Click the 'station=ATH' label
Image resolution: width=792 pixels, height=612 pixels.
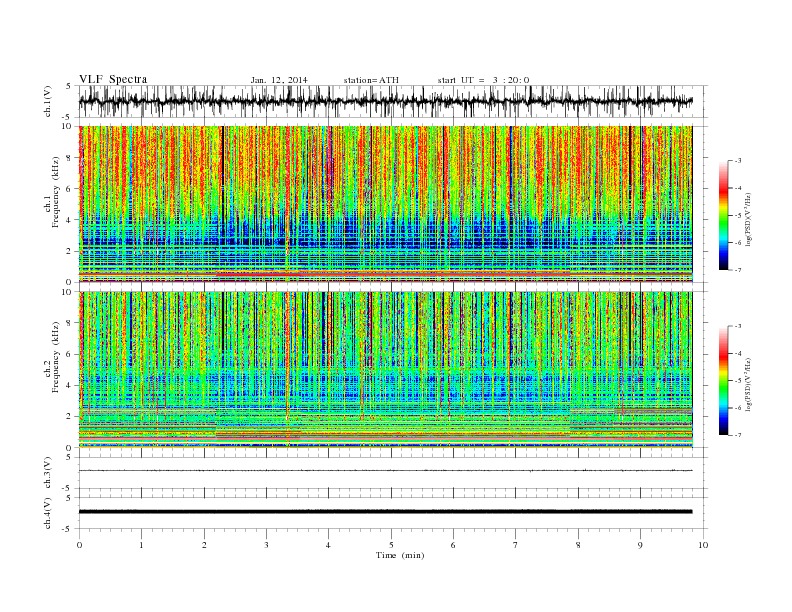point(371,80)
